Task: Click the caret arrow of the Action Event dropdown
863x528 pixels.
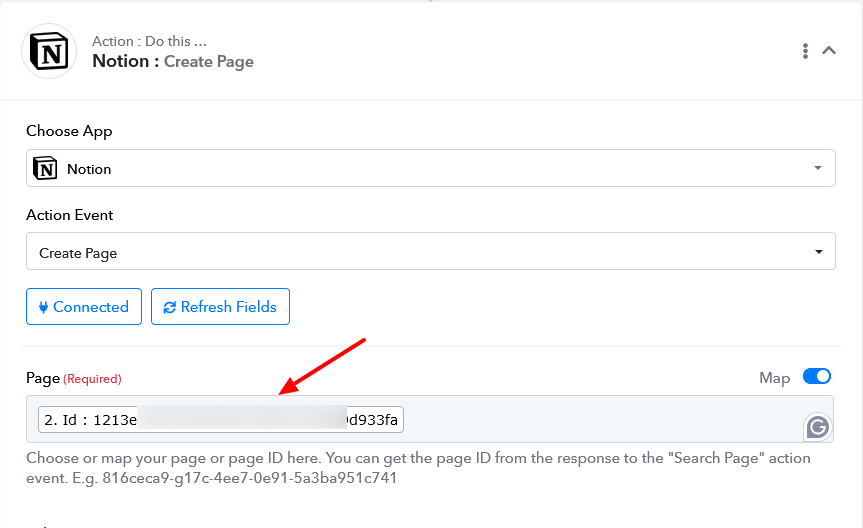Action: click(819, 252)
